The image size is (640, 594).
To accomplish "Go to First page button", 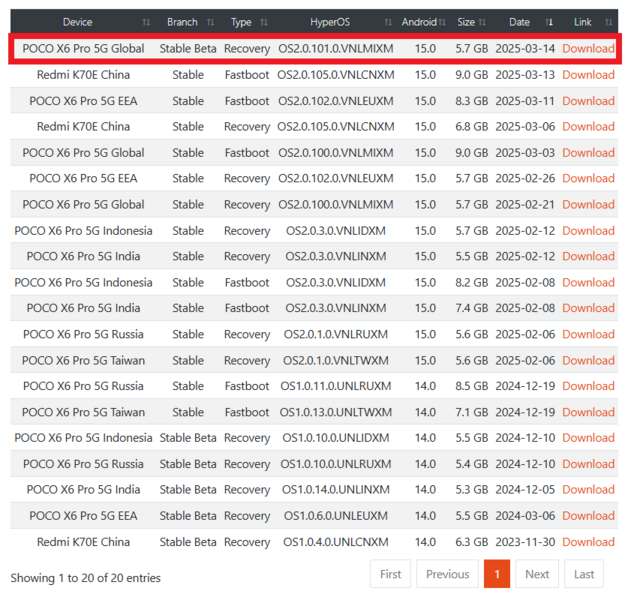I will [391, 574].
